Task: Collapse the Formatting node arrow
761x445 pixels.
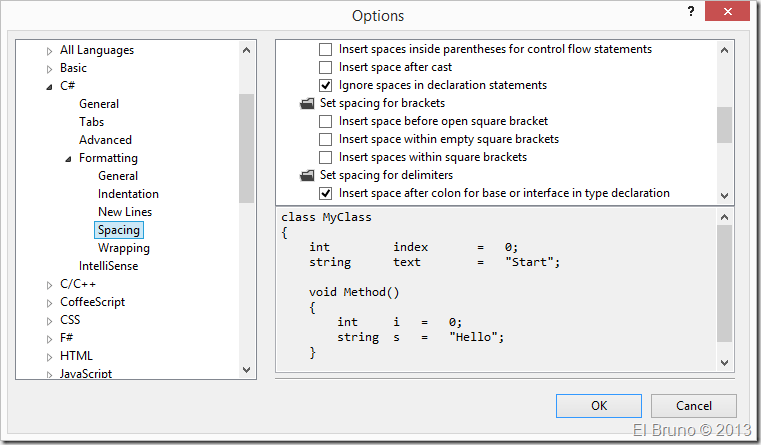Action: [68, 159]
